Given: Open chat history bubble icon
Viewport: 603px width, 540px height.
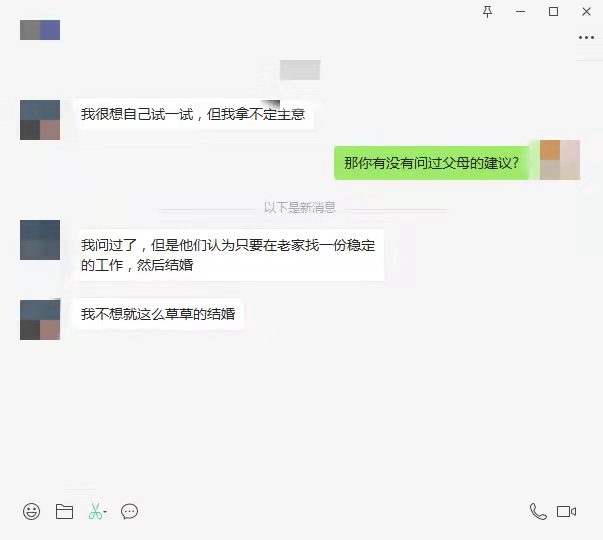Looking at the screenshot, I should point(129,512).
